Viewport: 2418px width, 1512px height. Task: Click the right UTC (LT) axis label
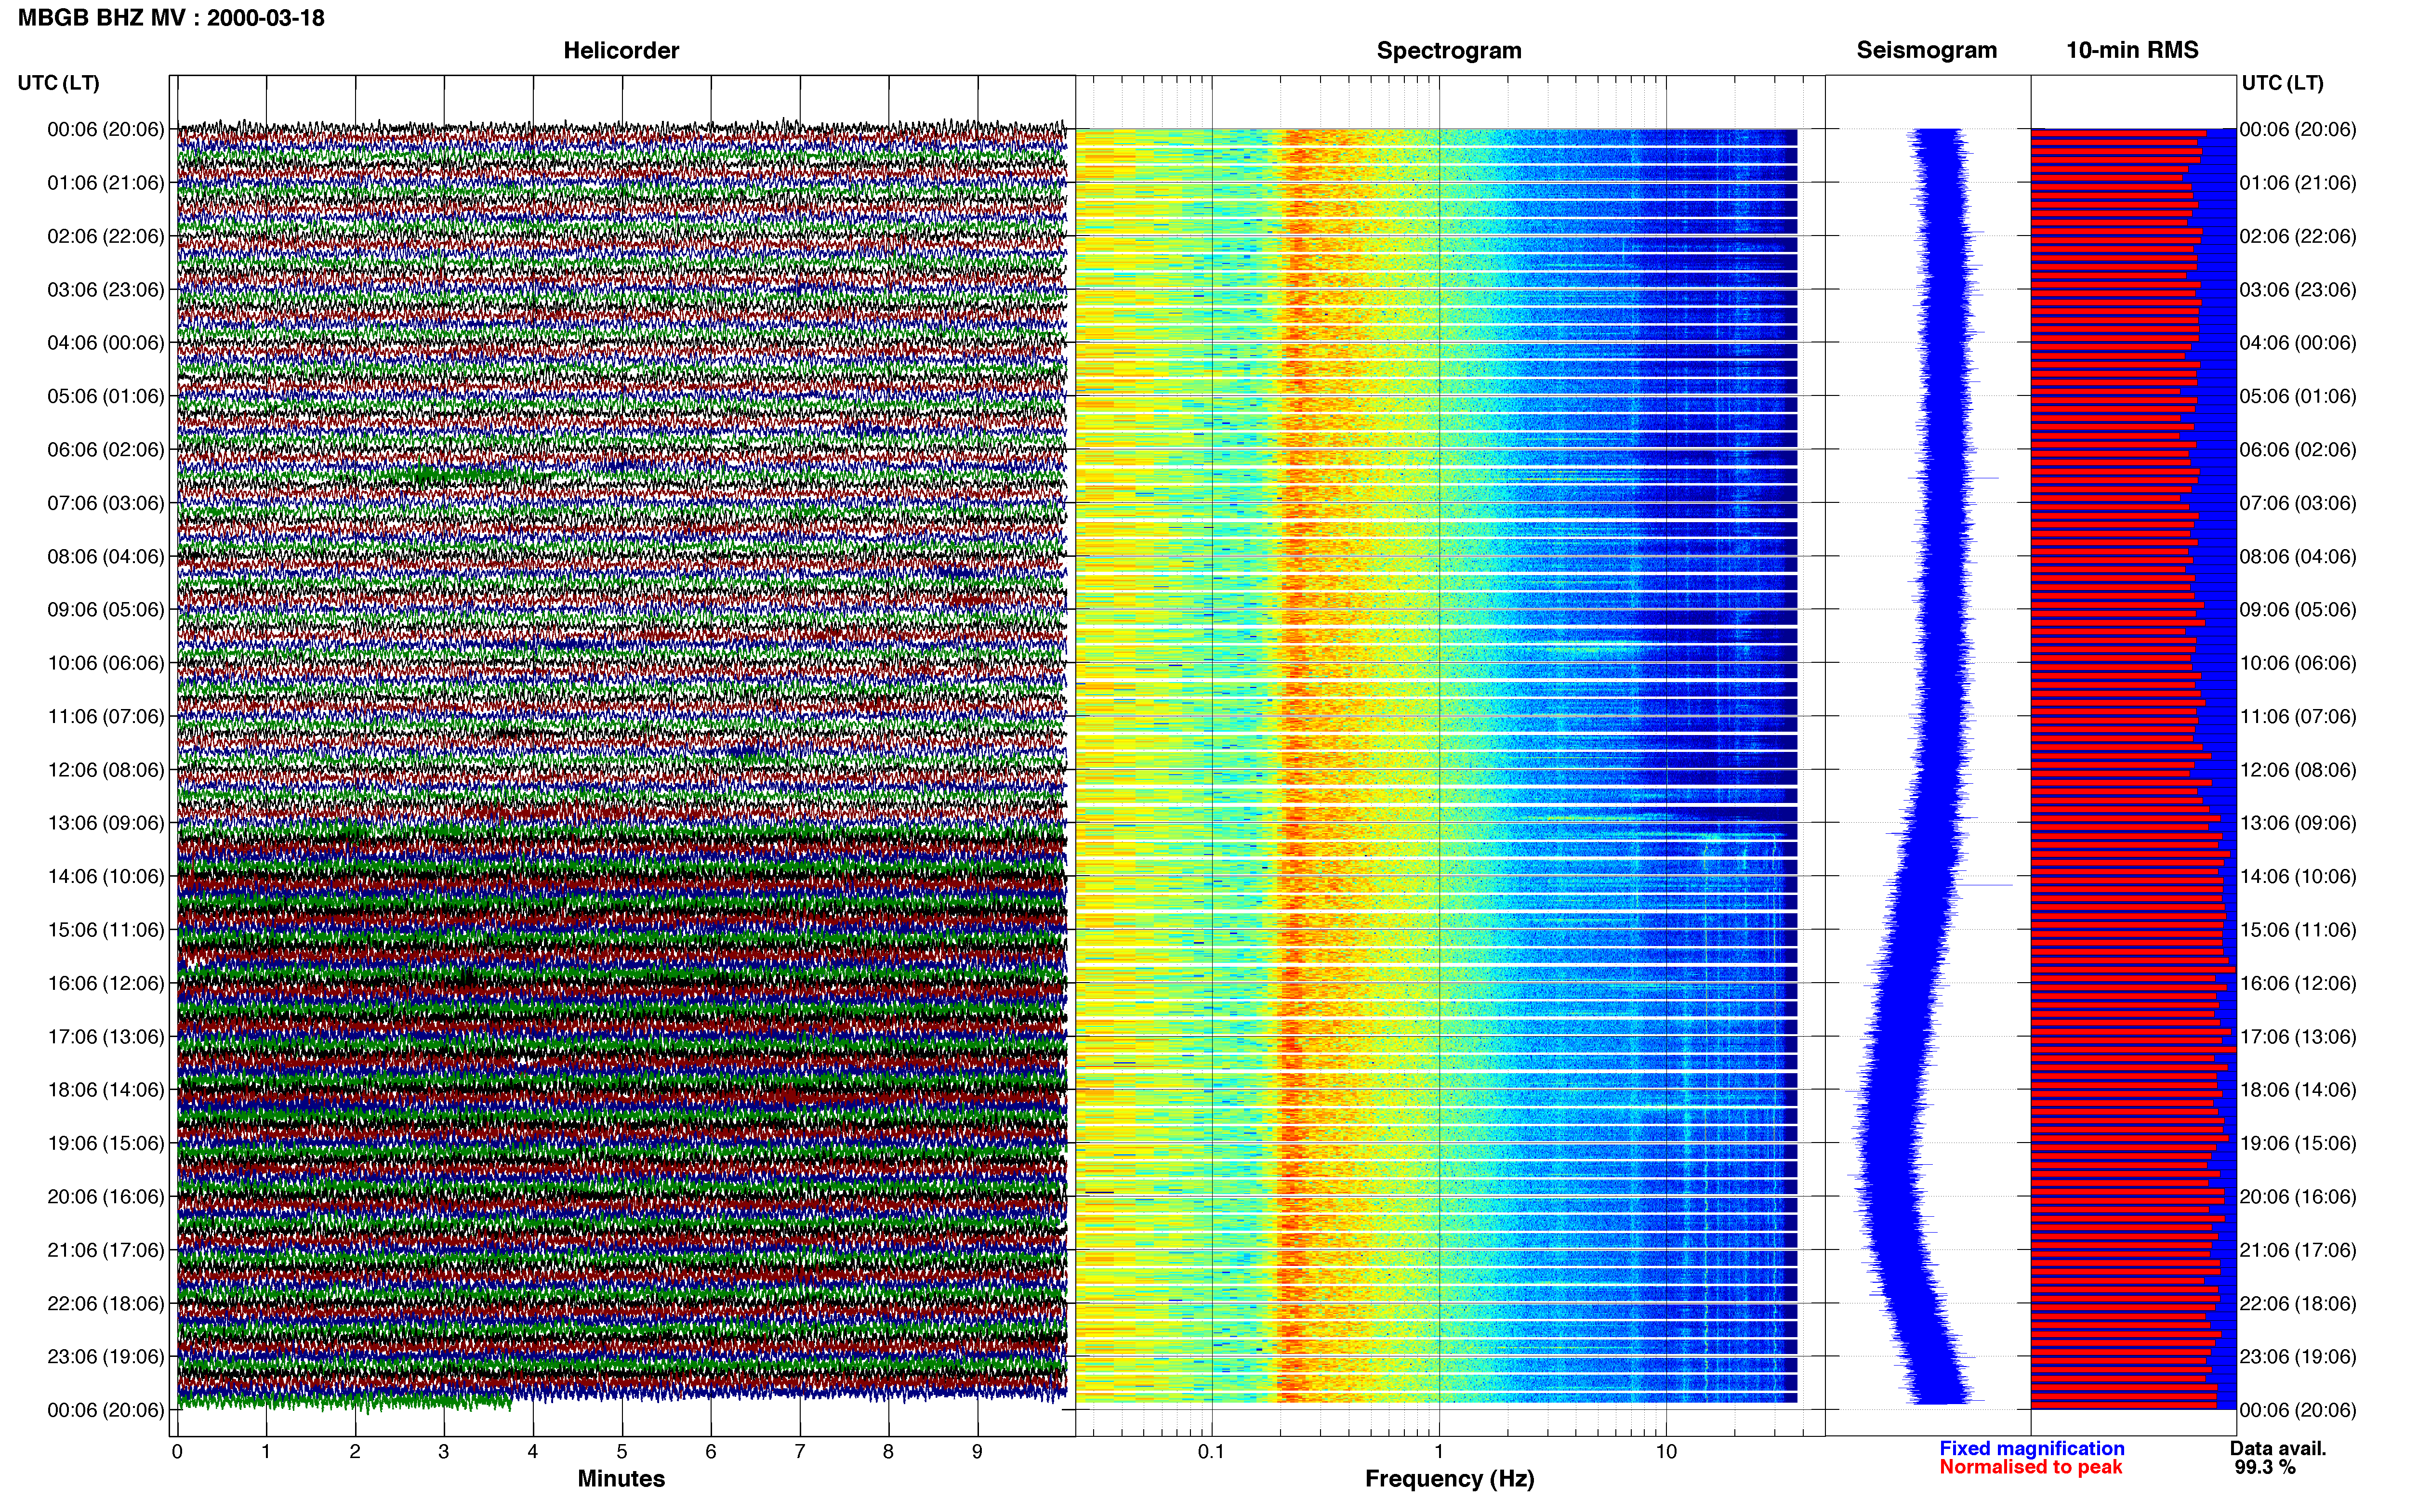[x=2282, y=83]
